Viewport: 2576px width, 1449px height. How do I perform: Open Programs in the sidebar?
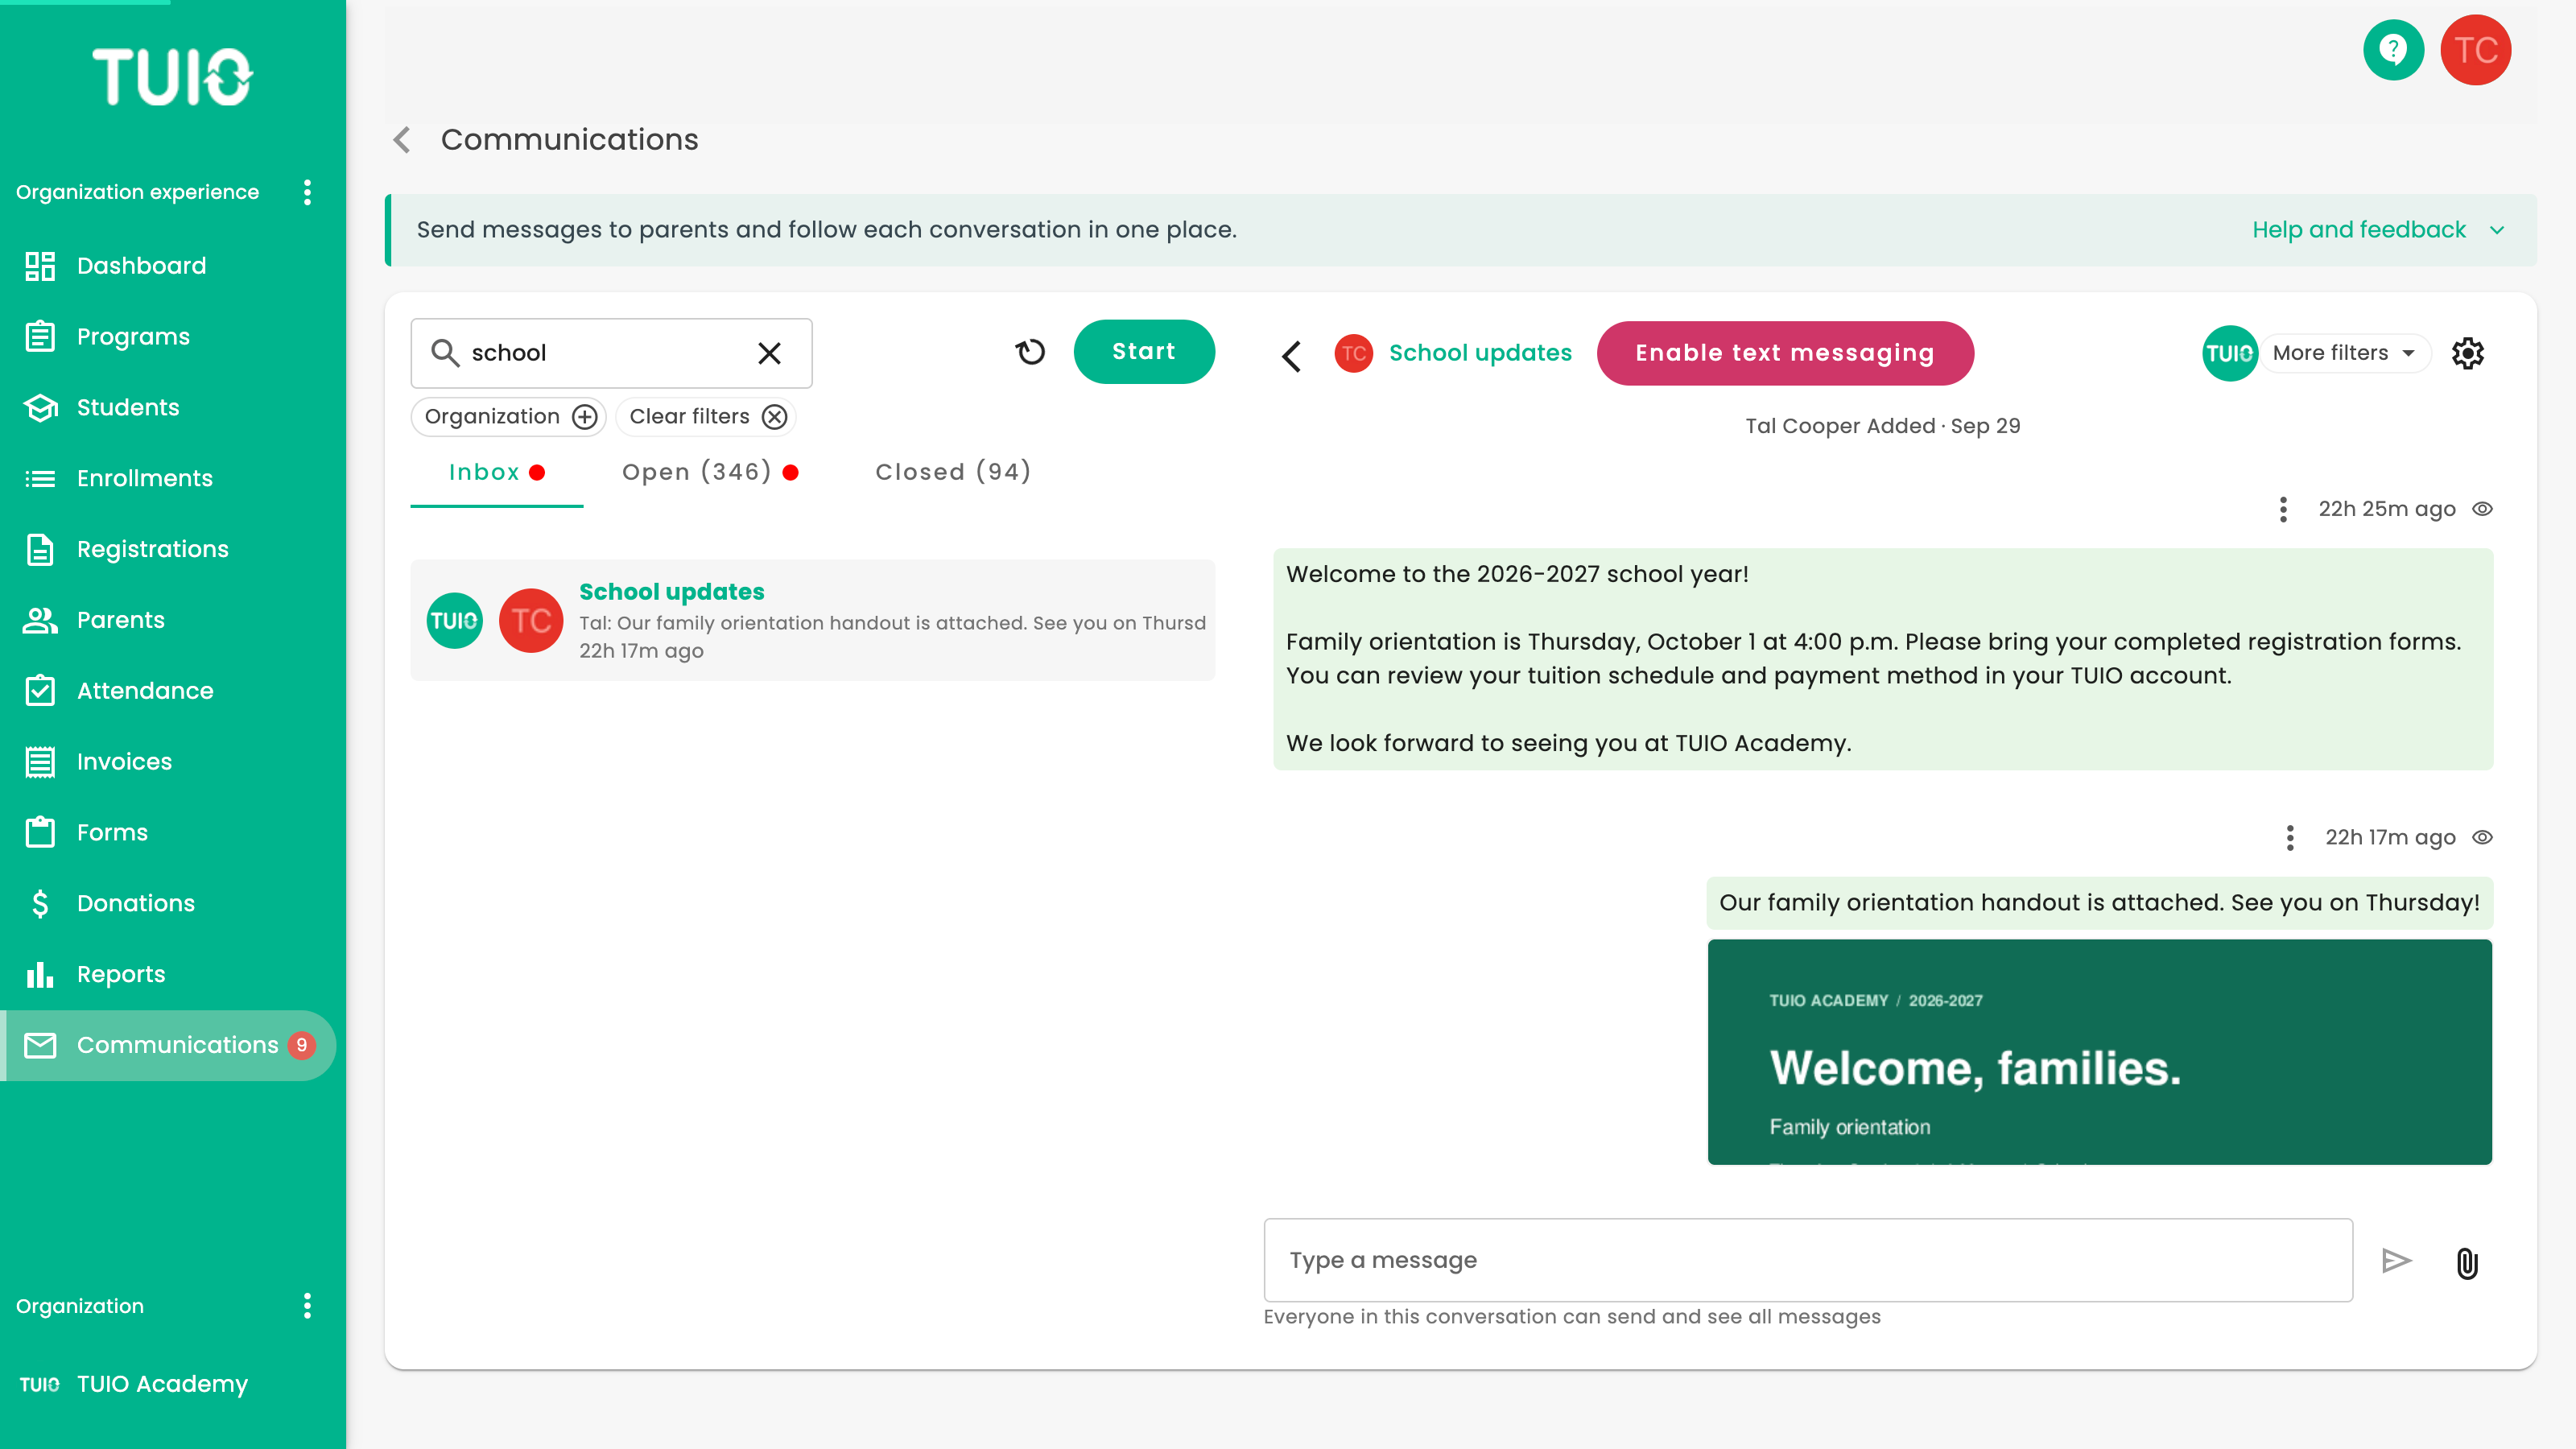[x=170, y=337]
